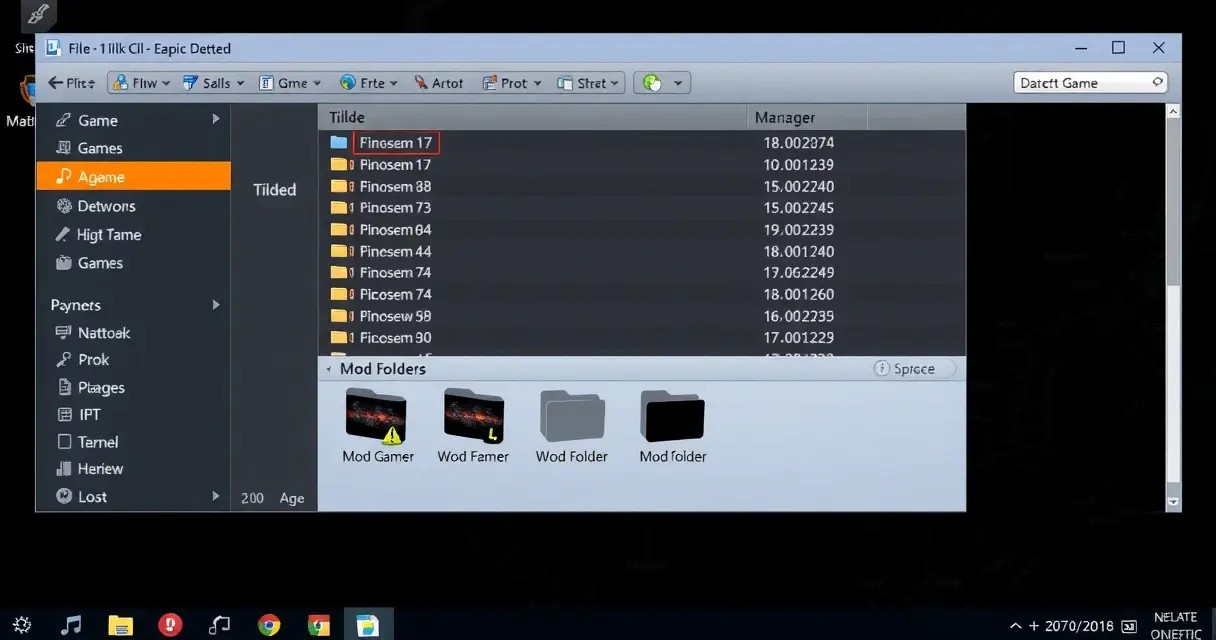Open the Stret toolbar dropdown
This screenshot has height=640, width=1216.
point(590,83)
